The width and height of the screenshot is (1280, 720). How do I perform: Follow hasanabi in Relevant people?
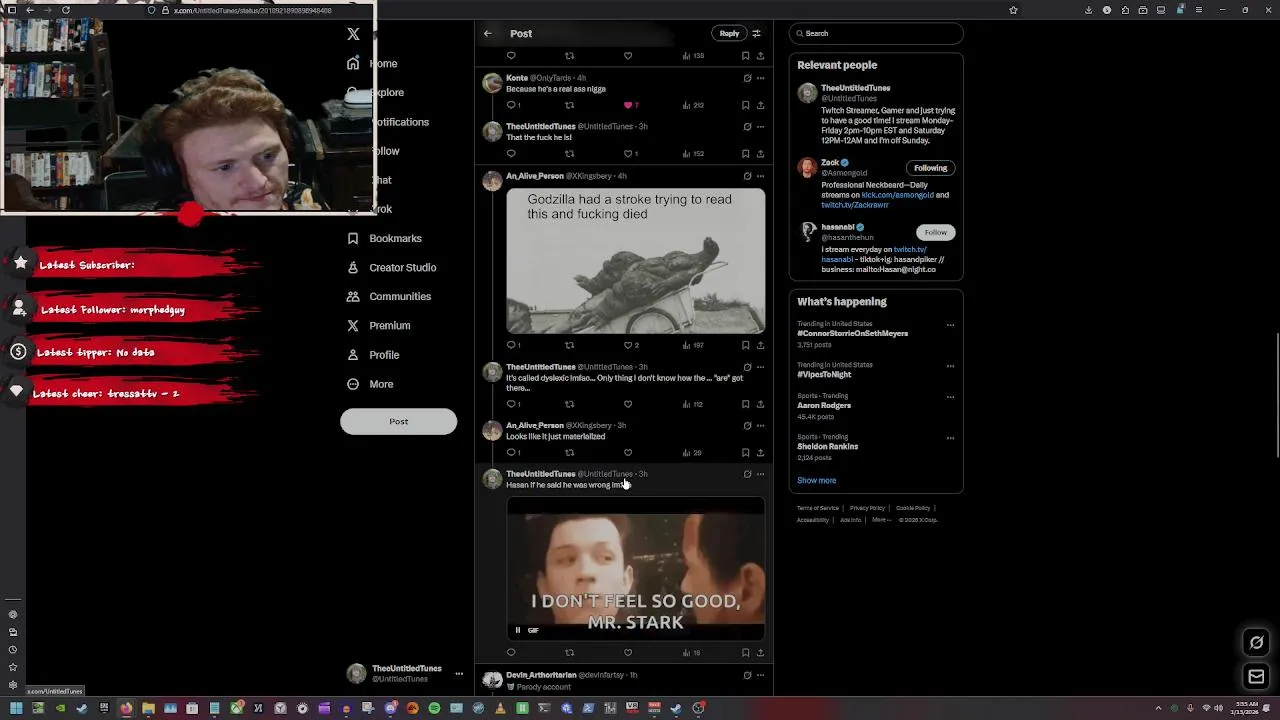pos(935,232)
